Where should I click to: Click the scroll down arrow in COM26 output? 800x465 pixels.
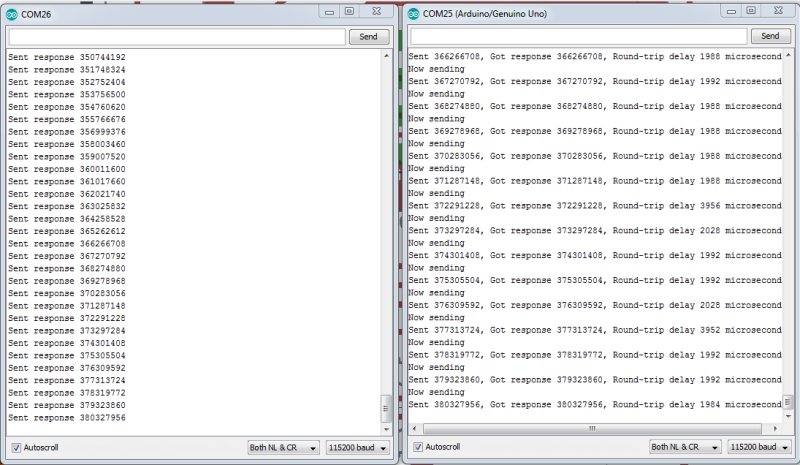click(x=386, y=429)
